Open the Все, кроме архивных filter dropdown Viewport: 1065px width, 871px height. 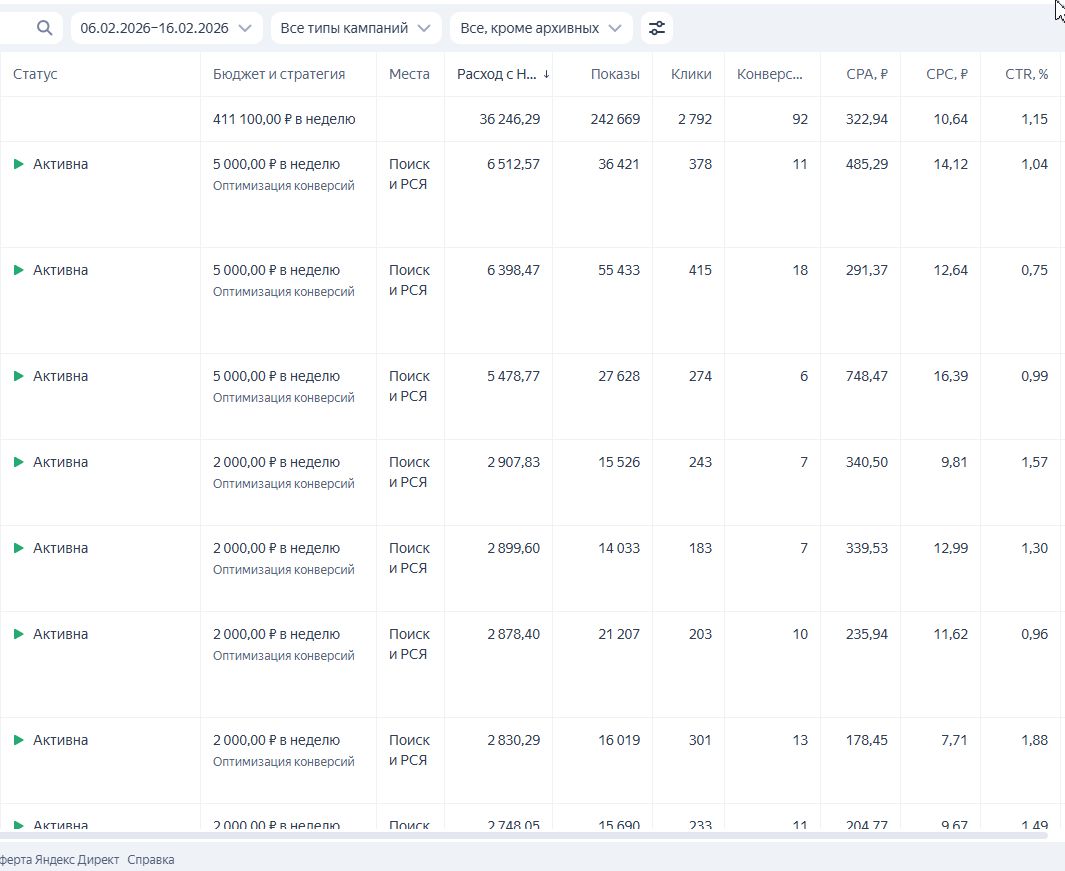tap(541, 28)
